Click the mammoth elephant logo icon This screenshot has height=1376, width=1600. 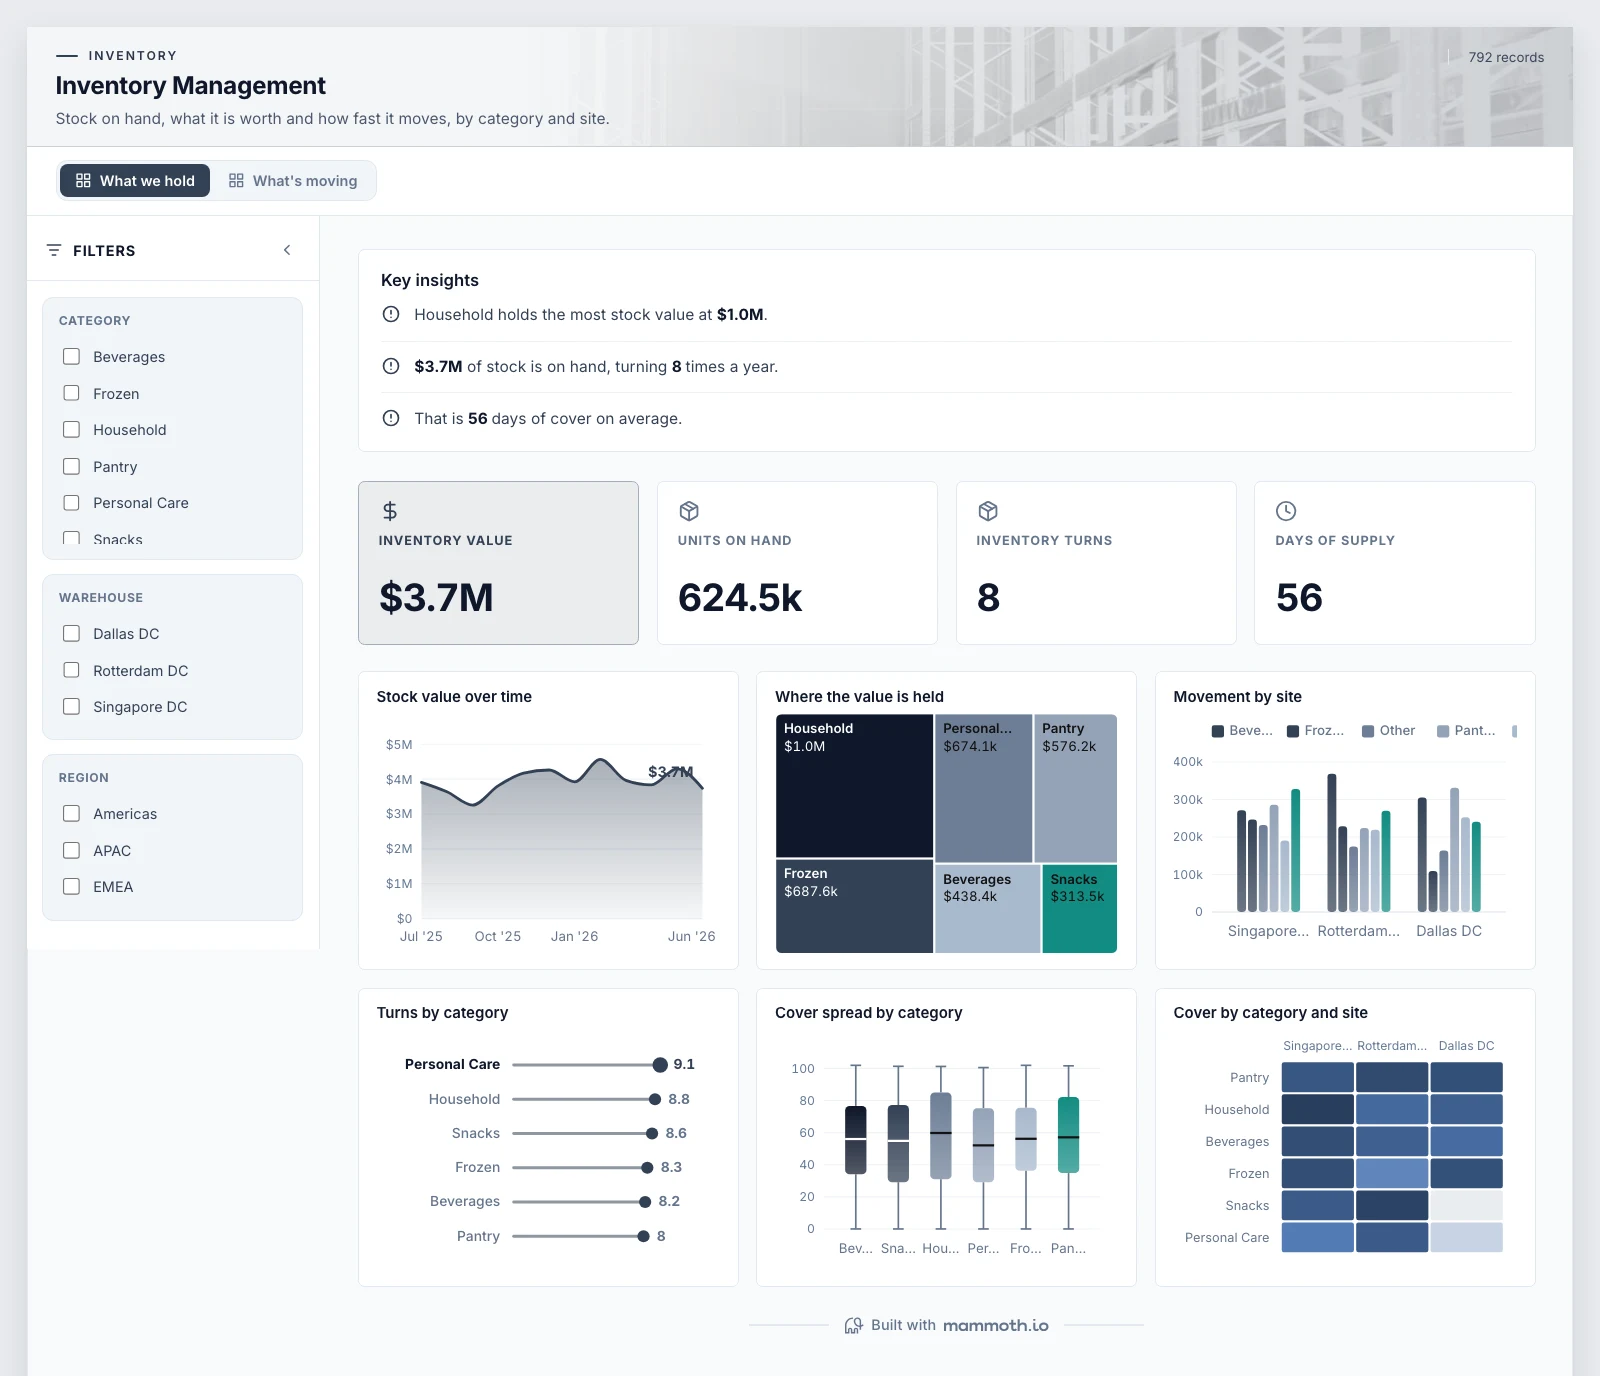(x=853, y=1325)
